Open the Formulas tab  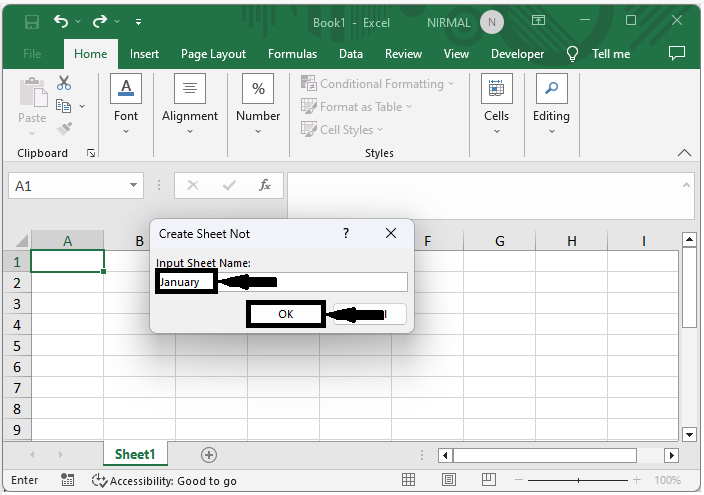(x=292, y=54)
